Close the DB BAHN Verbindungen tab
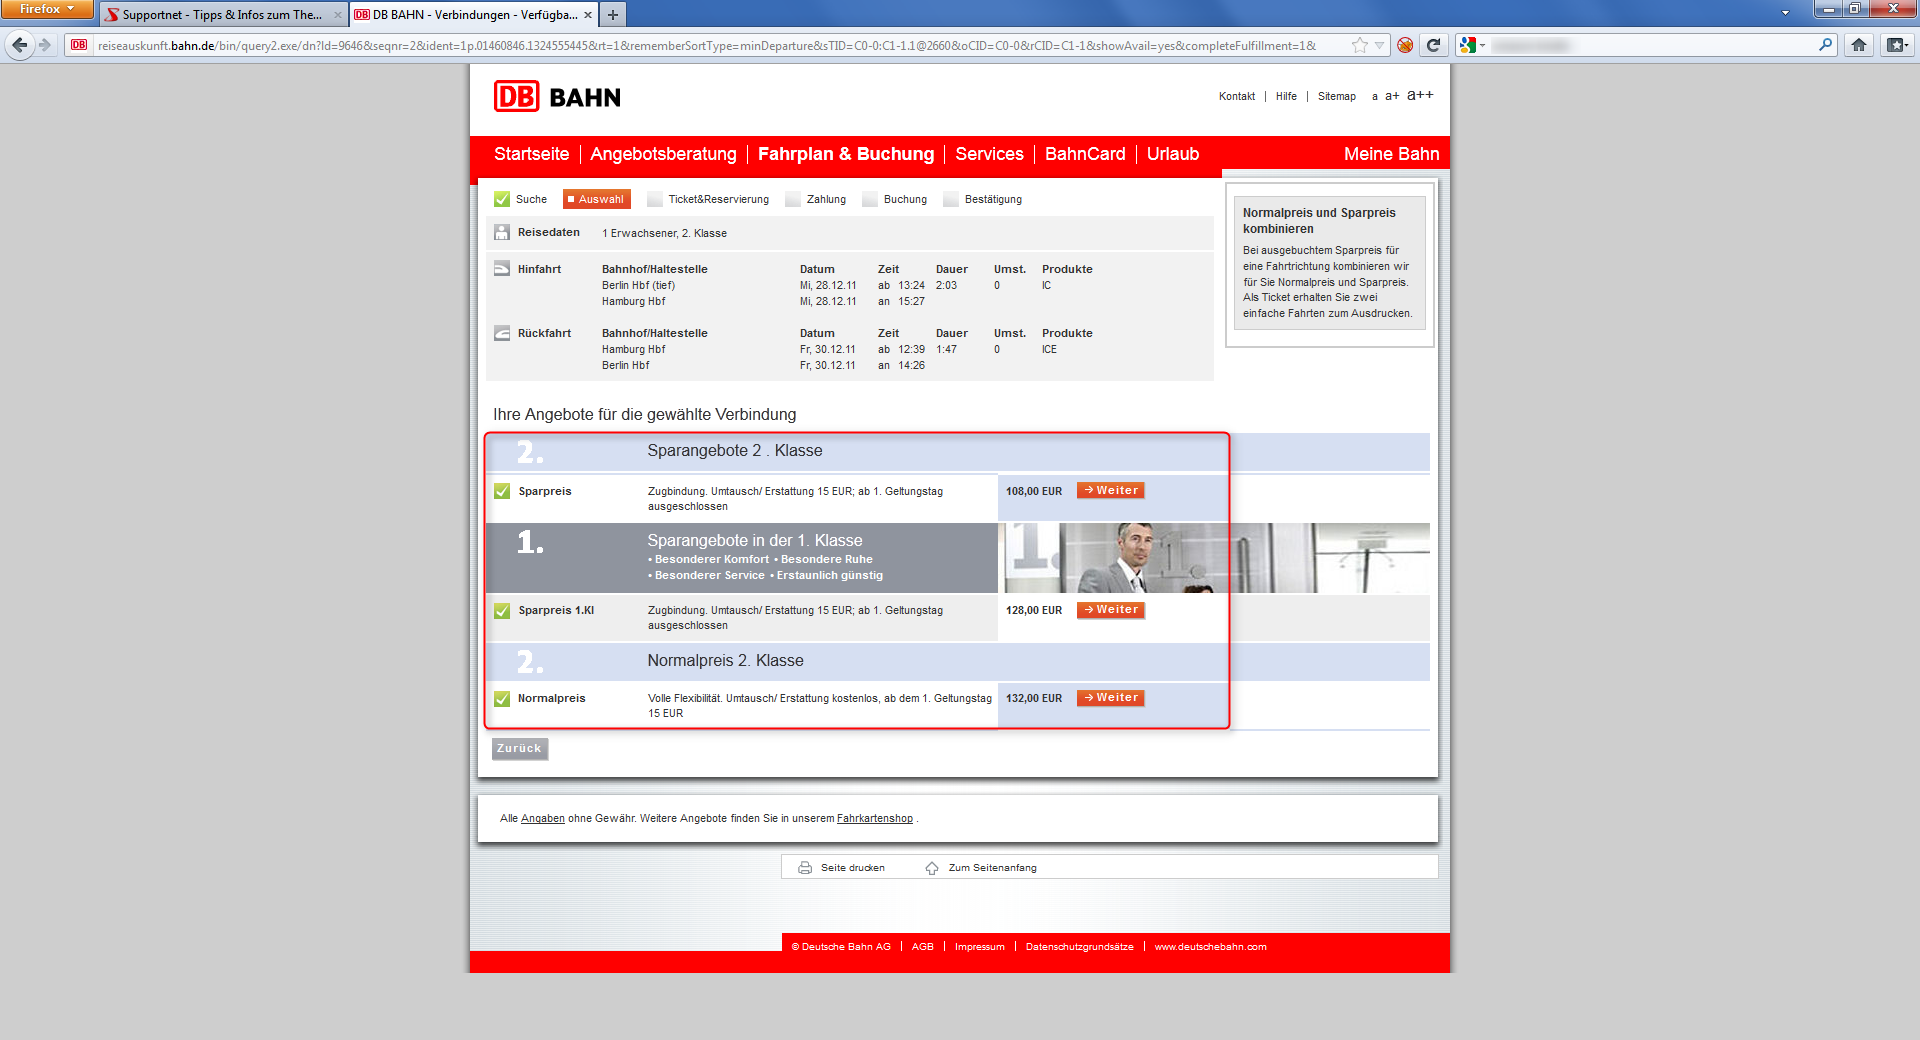The width and height of the screenshot is (1920, 1040). pyautogui.click(x=588, y=15)
